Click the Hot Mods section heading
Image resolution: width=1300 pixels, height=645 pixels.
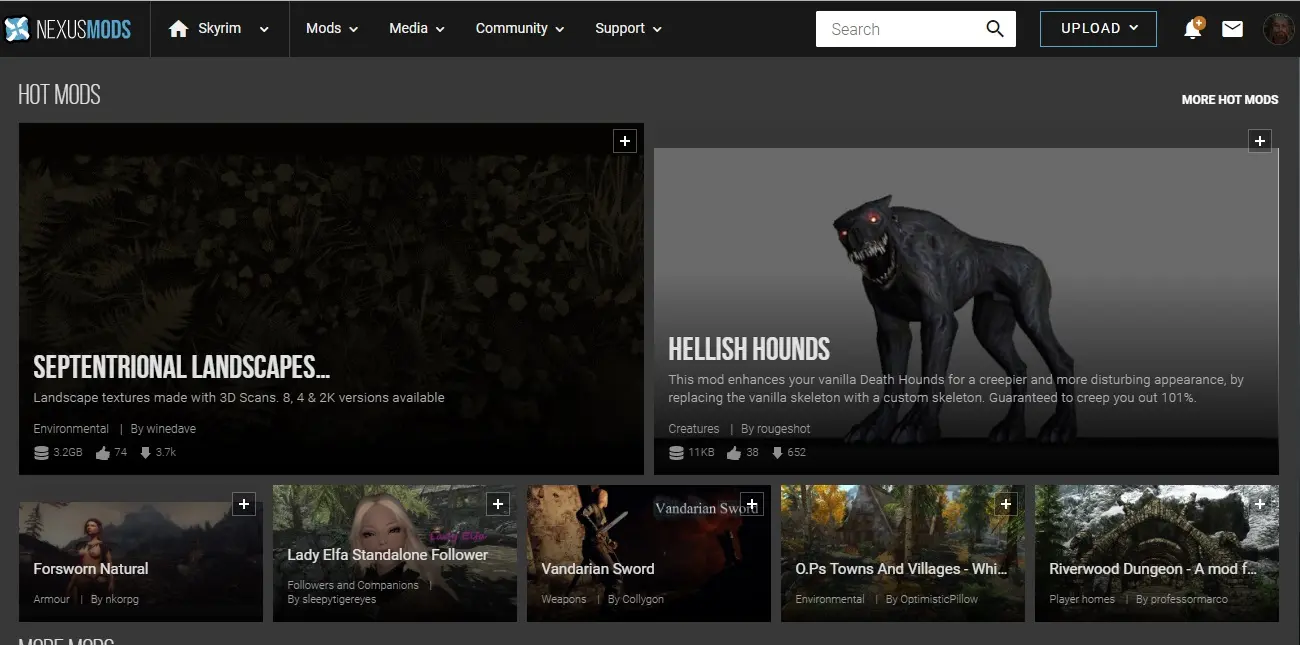click(x=59, y=95)
